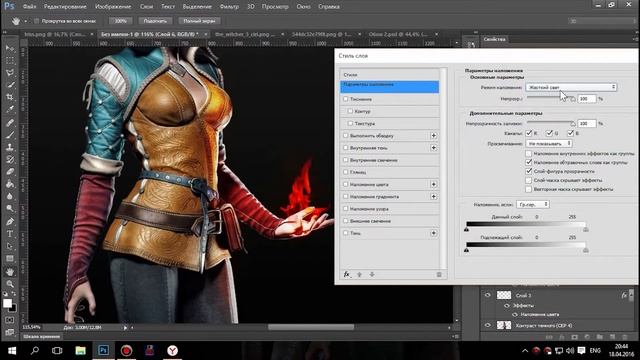640x360 pixels.
Task: Open the Наложение, если dropdown
Action: click(x=533, y=204)
